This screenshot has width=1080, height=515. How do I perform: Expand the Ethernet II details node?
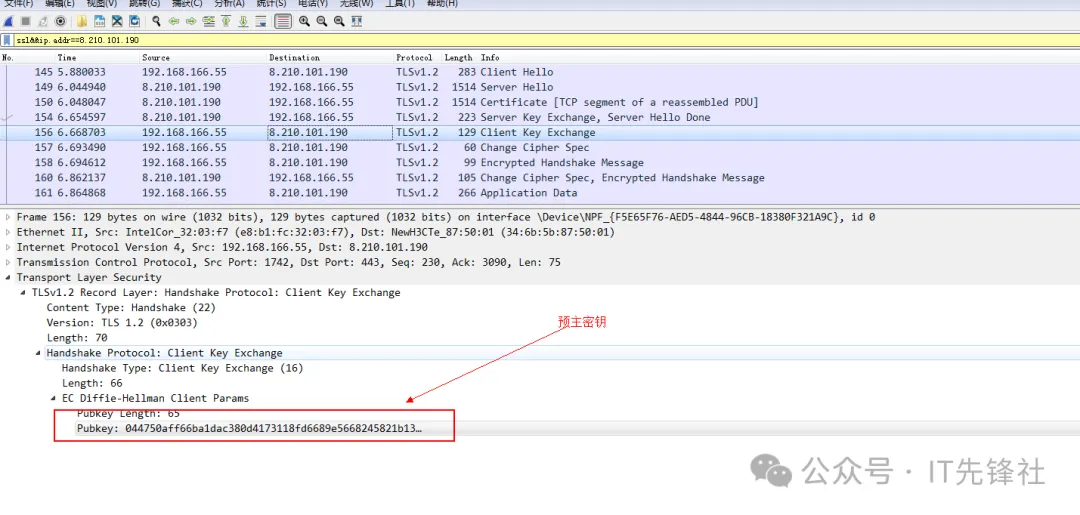point(8,233)
